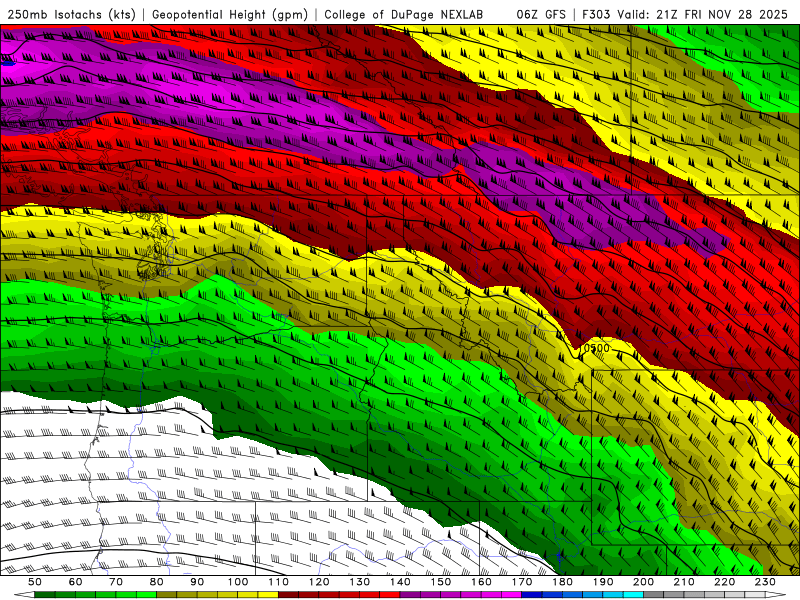
Task: Click the legend value 120
Action: tap(319, 582)
